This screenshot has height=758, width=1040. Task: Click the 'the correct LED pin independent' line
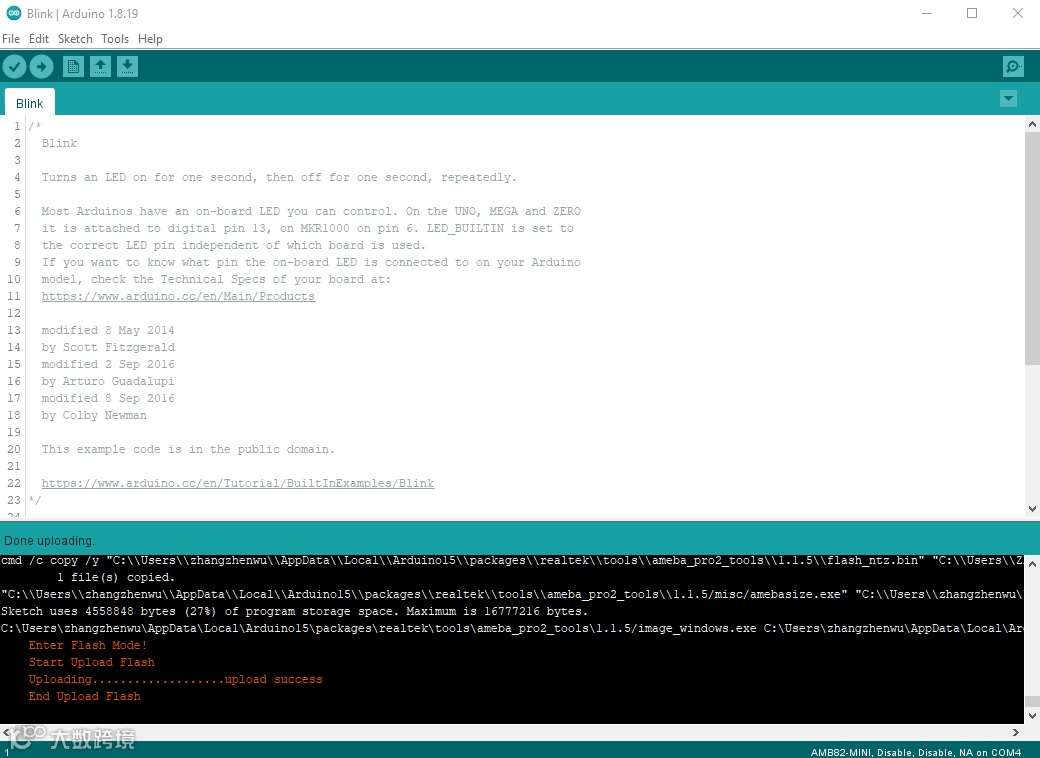click(233, 245)
